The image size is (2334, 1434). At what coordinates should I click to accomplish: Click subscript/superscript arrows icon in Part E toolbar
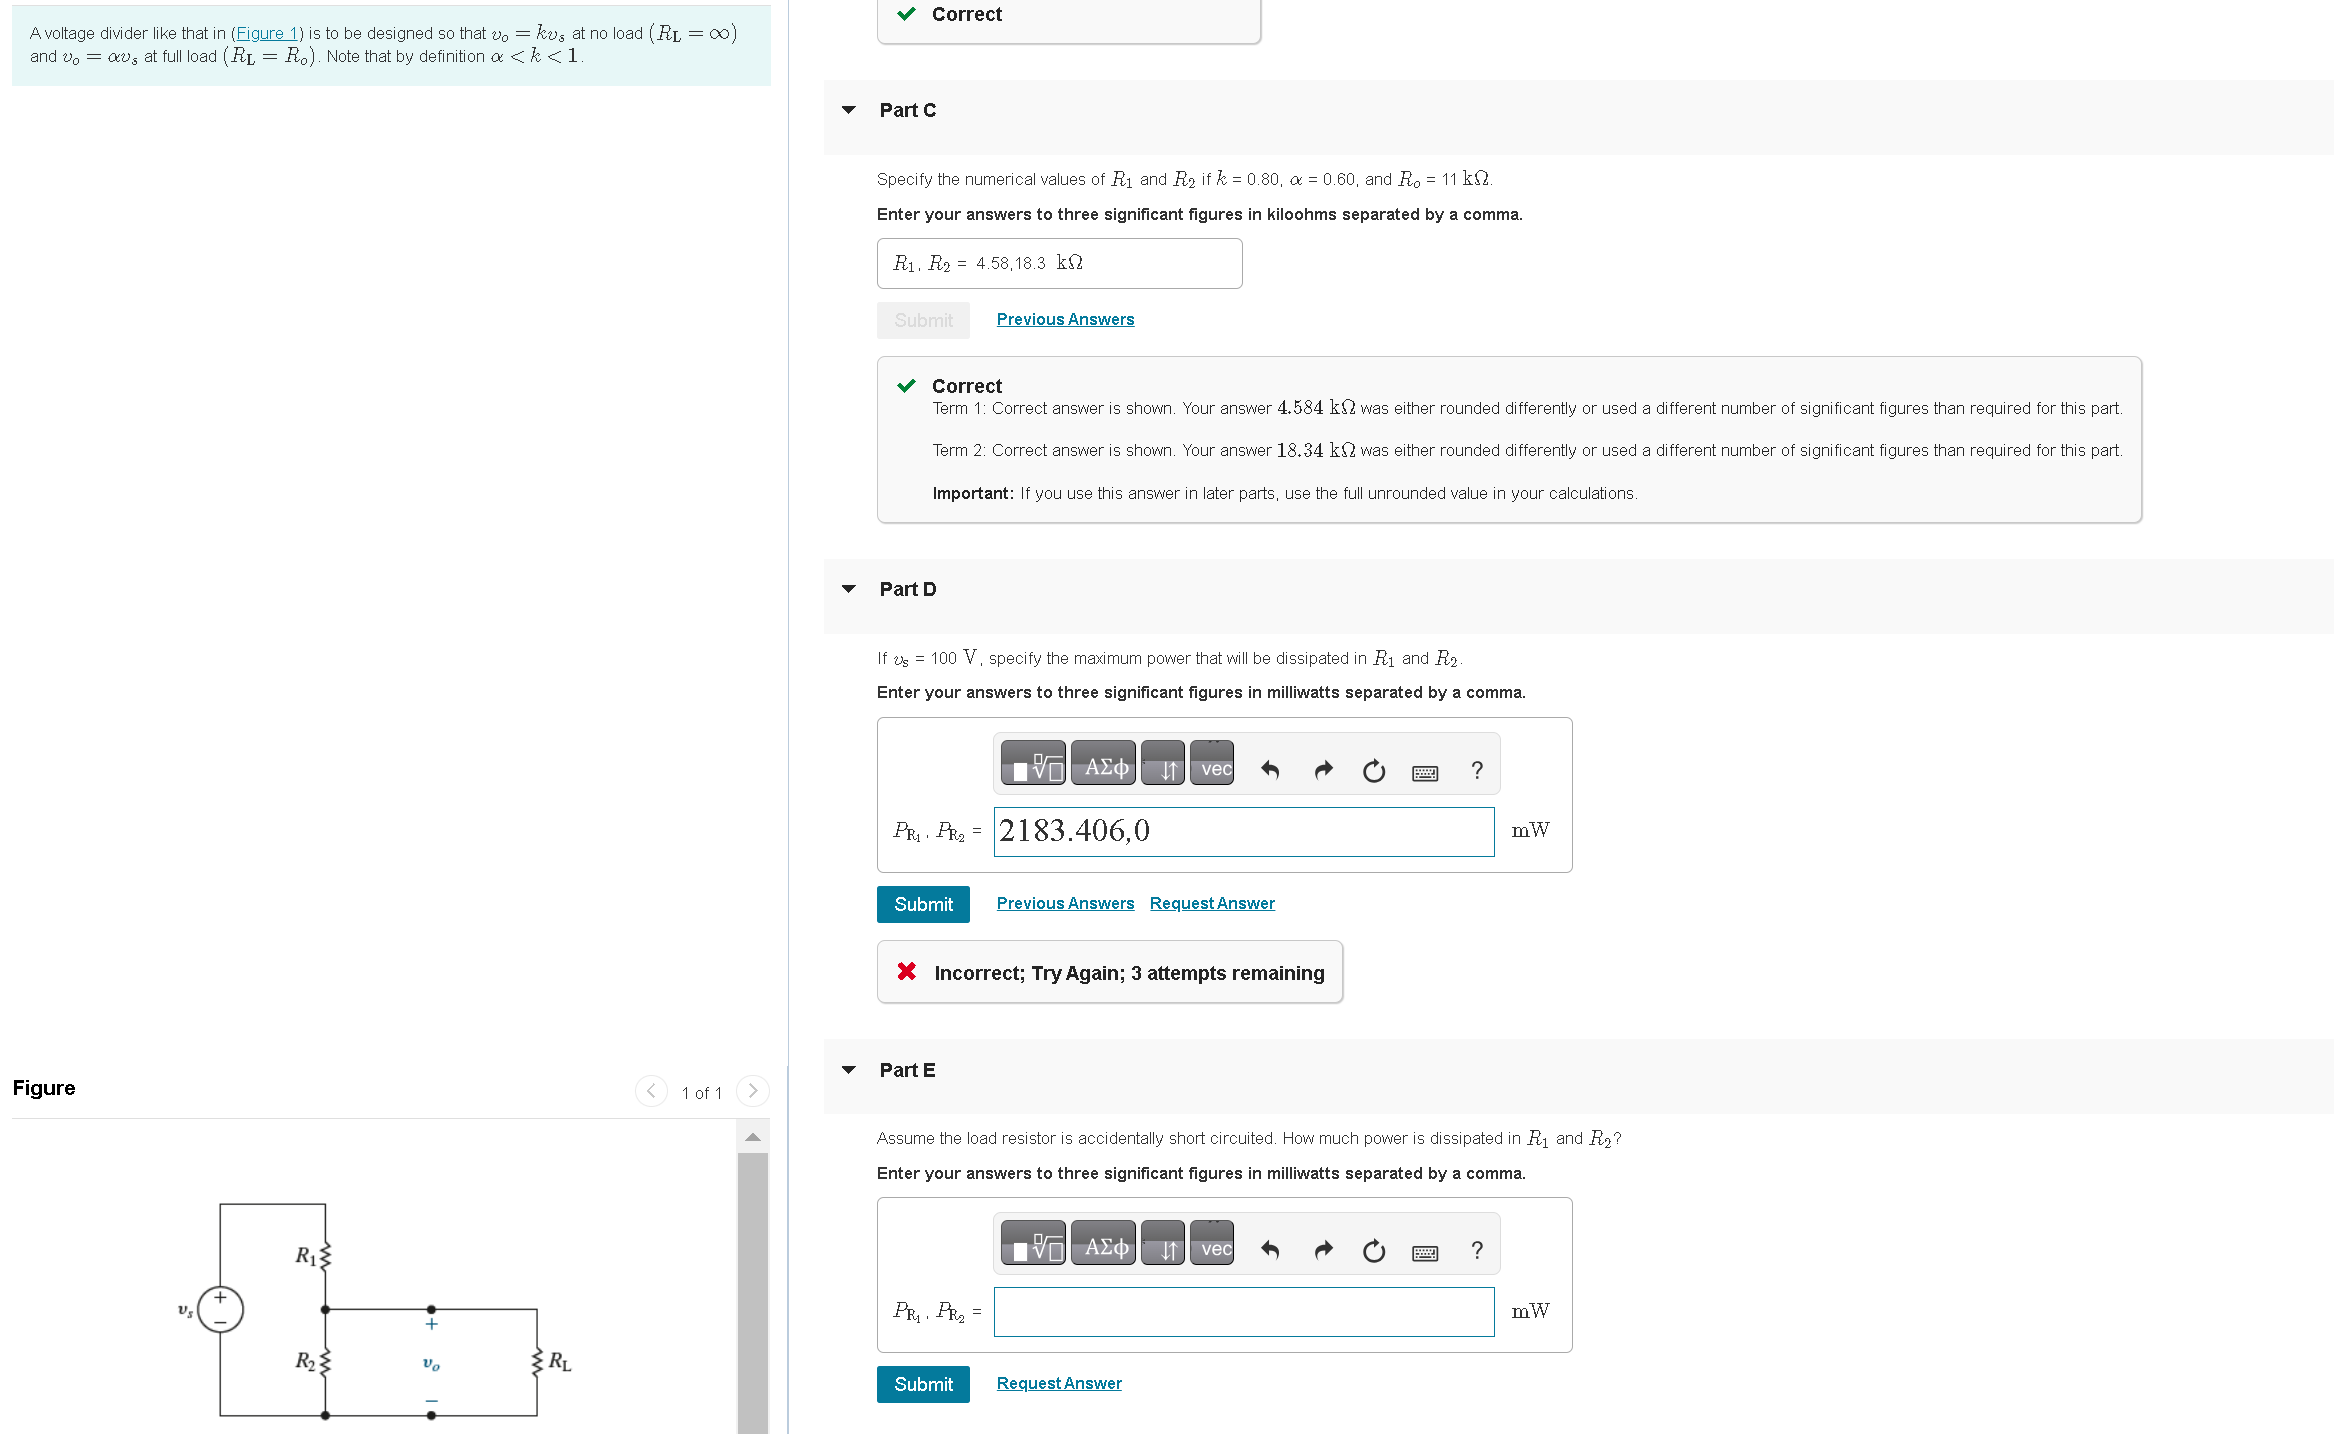(x=1164, y=1247)
